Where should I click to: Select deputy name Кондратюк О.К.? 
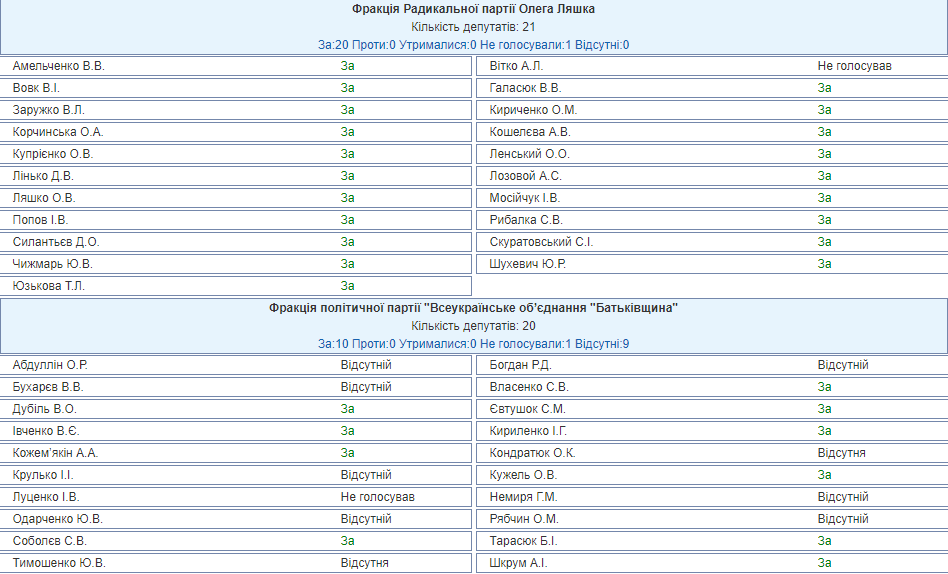pyautogui.click(x=532, y=453)
